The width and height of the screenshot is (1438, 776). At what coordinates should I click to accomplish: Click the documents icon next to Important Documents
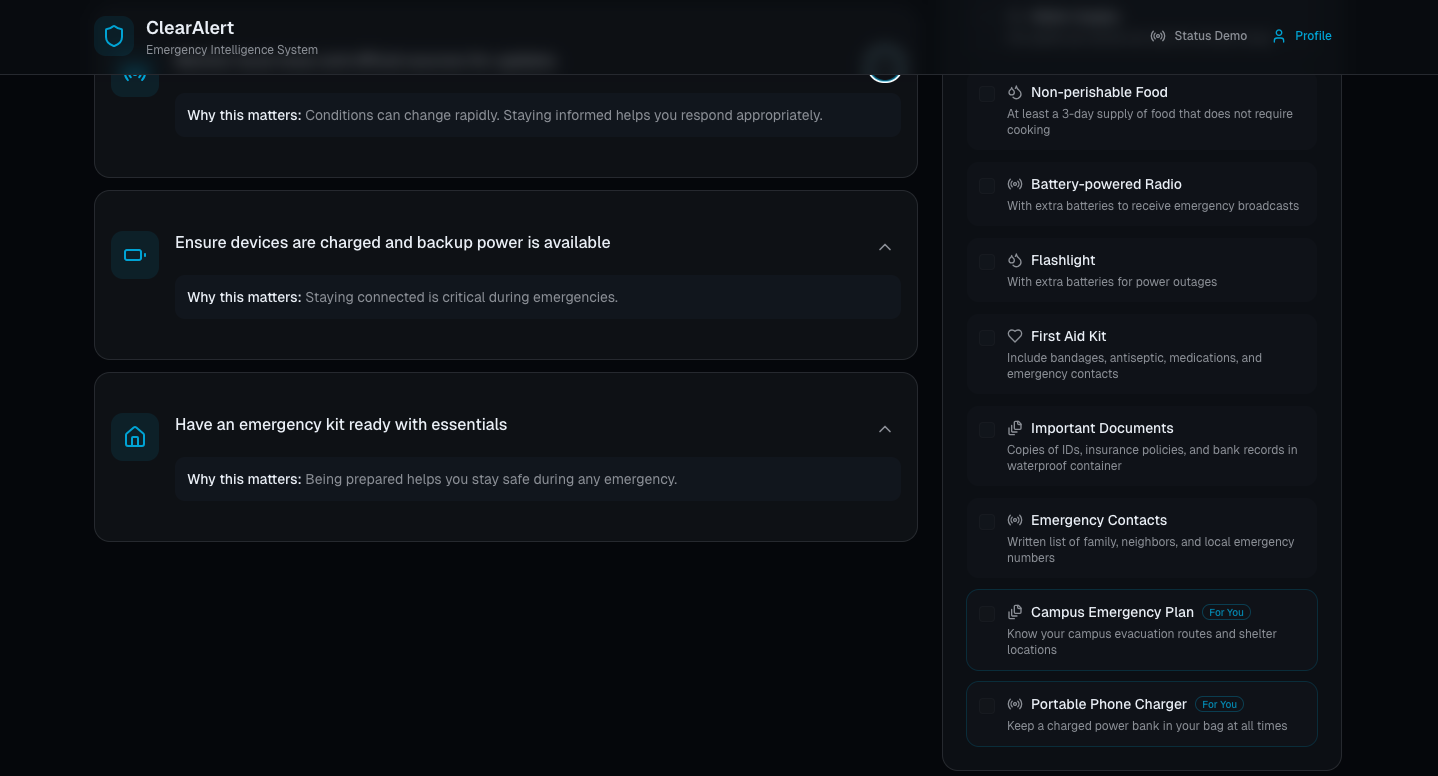(1015, 428)
